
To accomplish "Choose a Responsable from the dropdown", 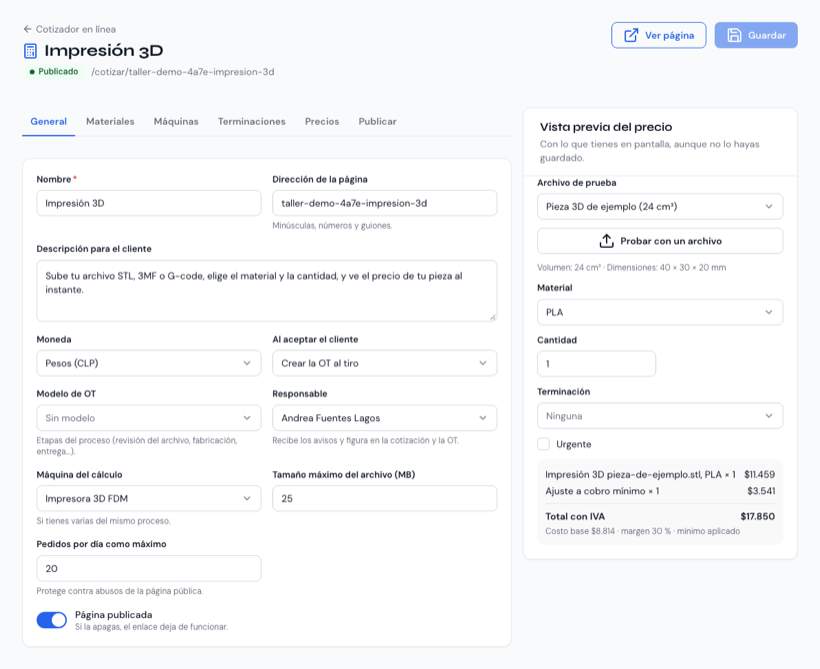I will 384,418.
